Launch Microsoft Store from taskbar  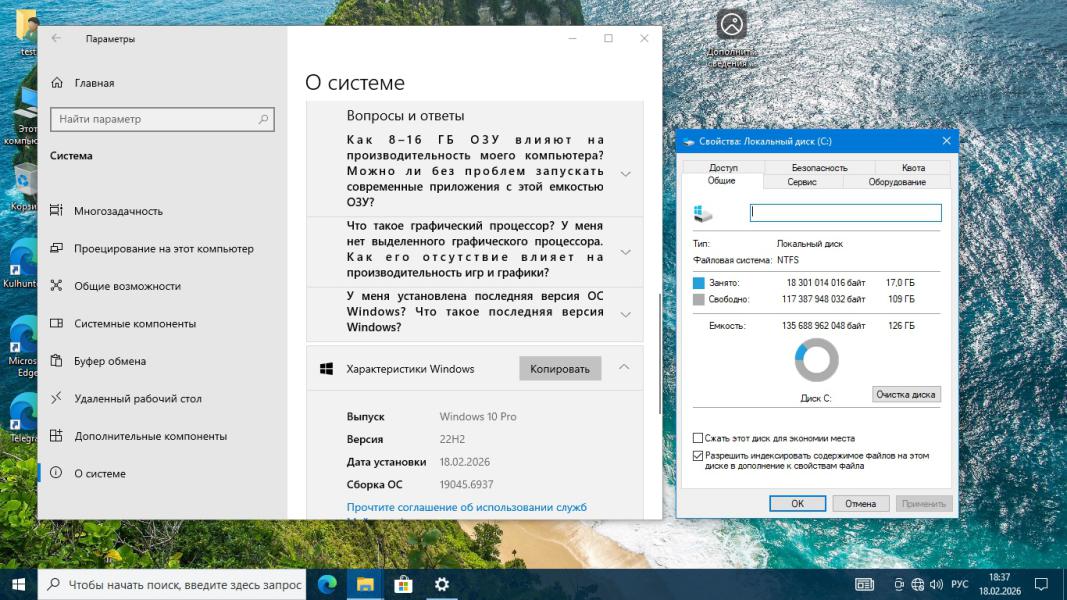pos(403,584)
